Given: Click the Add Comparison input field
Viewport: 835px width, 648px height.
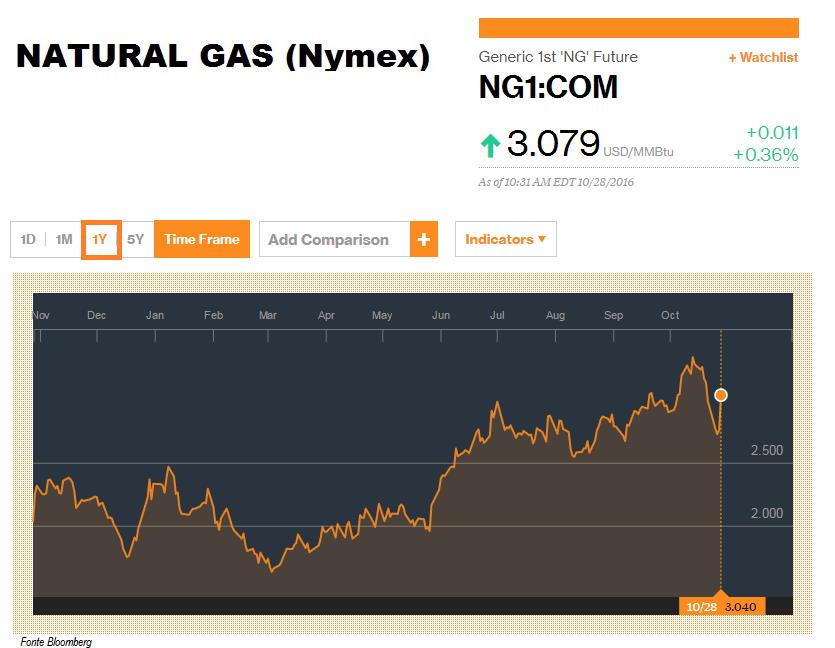Looking at the screenshot, I should [x=334, y=239].
